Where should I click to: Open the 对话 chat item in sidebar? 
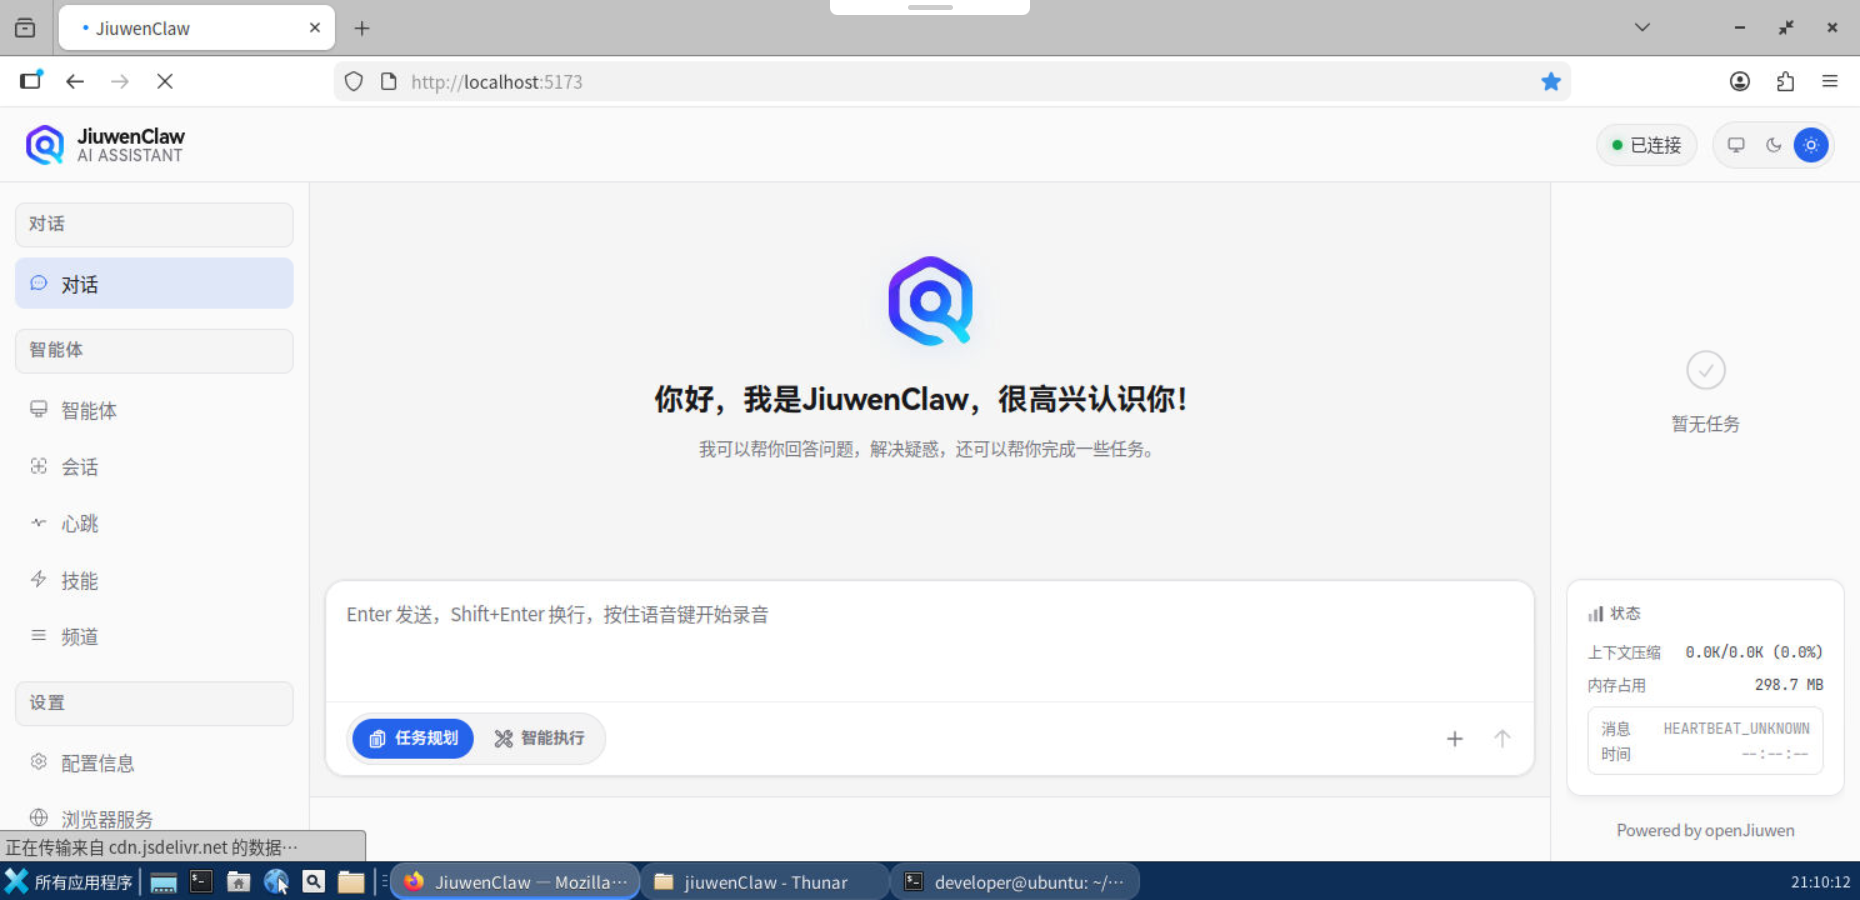154,284
